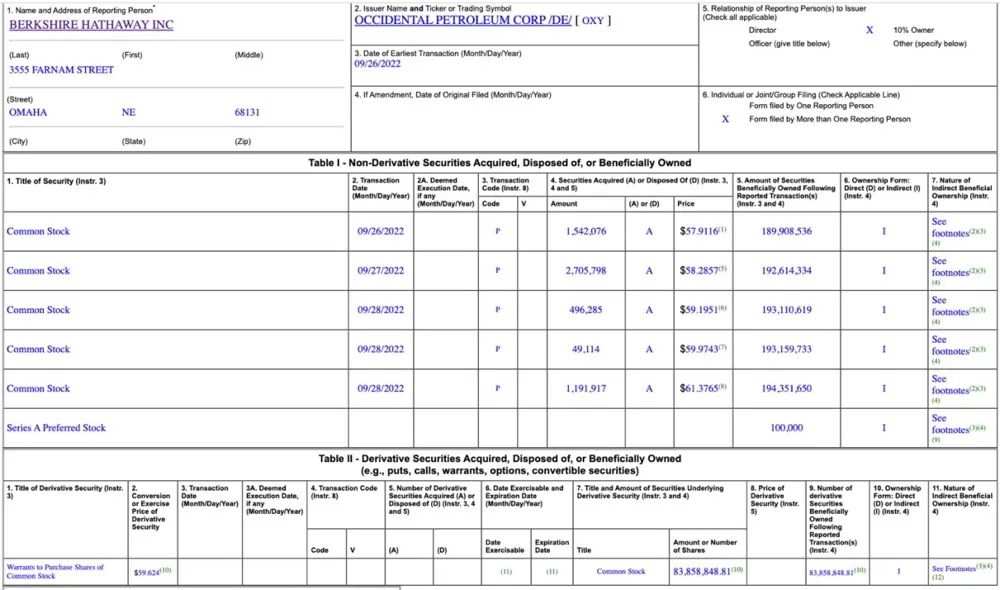Image resolution: width=1000 pixels, height=590 pixels.
Task: Click the X mark beside 10% Owner
Action: tap(869, 30)
